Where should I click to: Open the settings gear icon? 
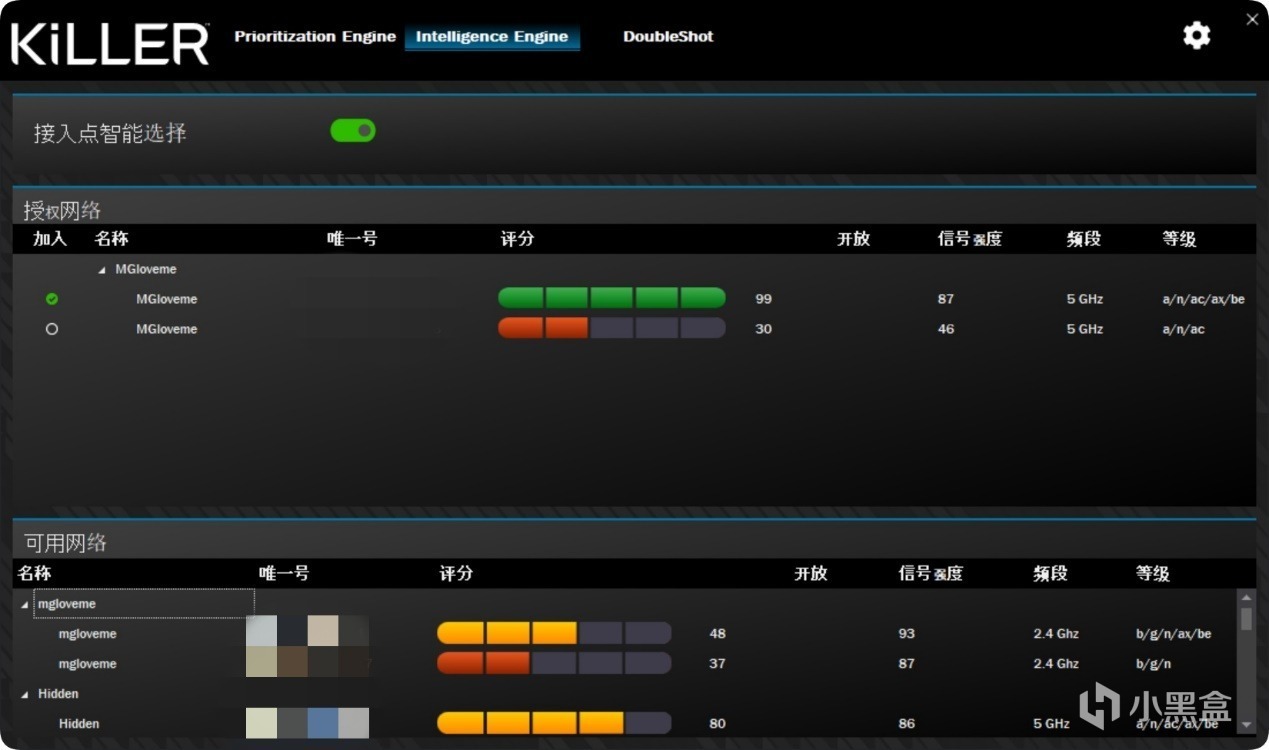[1196, 36]
